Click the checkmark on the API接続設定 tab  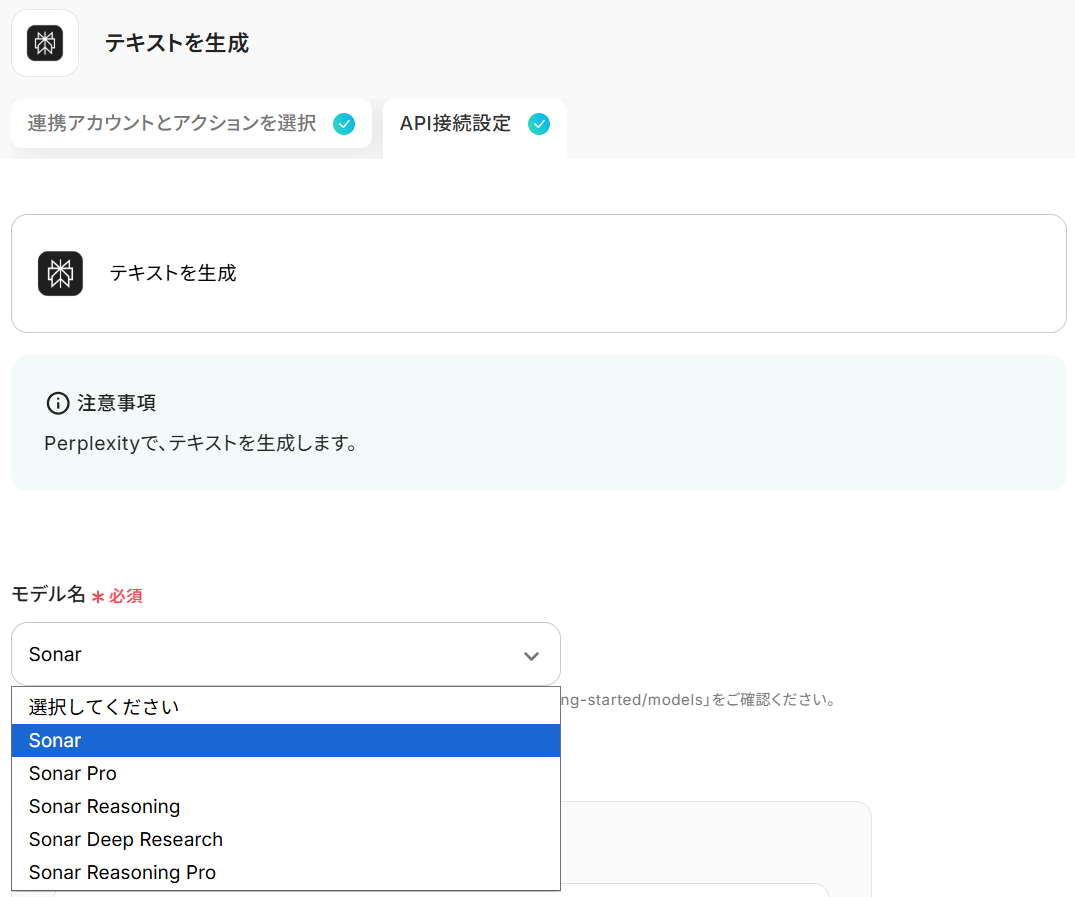click(x=539, y=124)
